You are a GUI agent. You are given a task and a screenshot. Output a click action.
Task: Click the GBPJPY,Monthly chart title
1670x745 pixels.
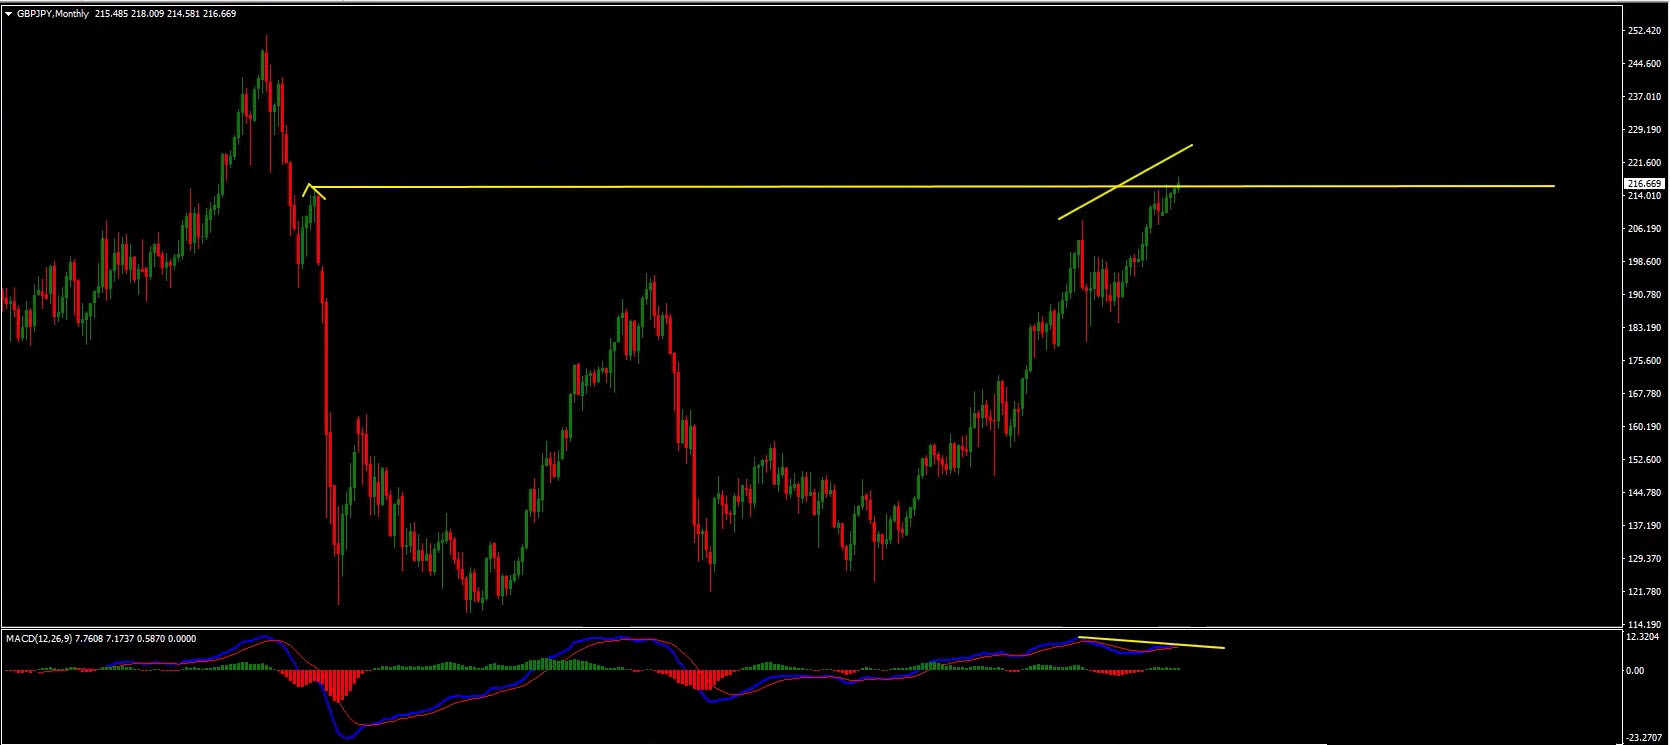coord(53,14)
